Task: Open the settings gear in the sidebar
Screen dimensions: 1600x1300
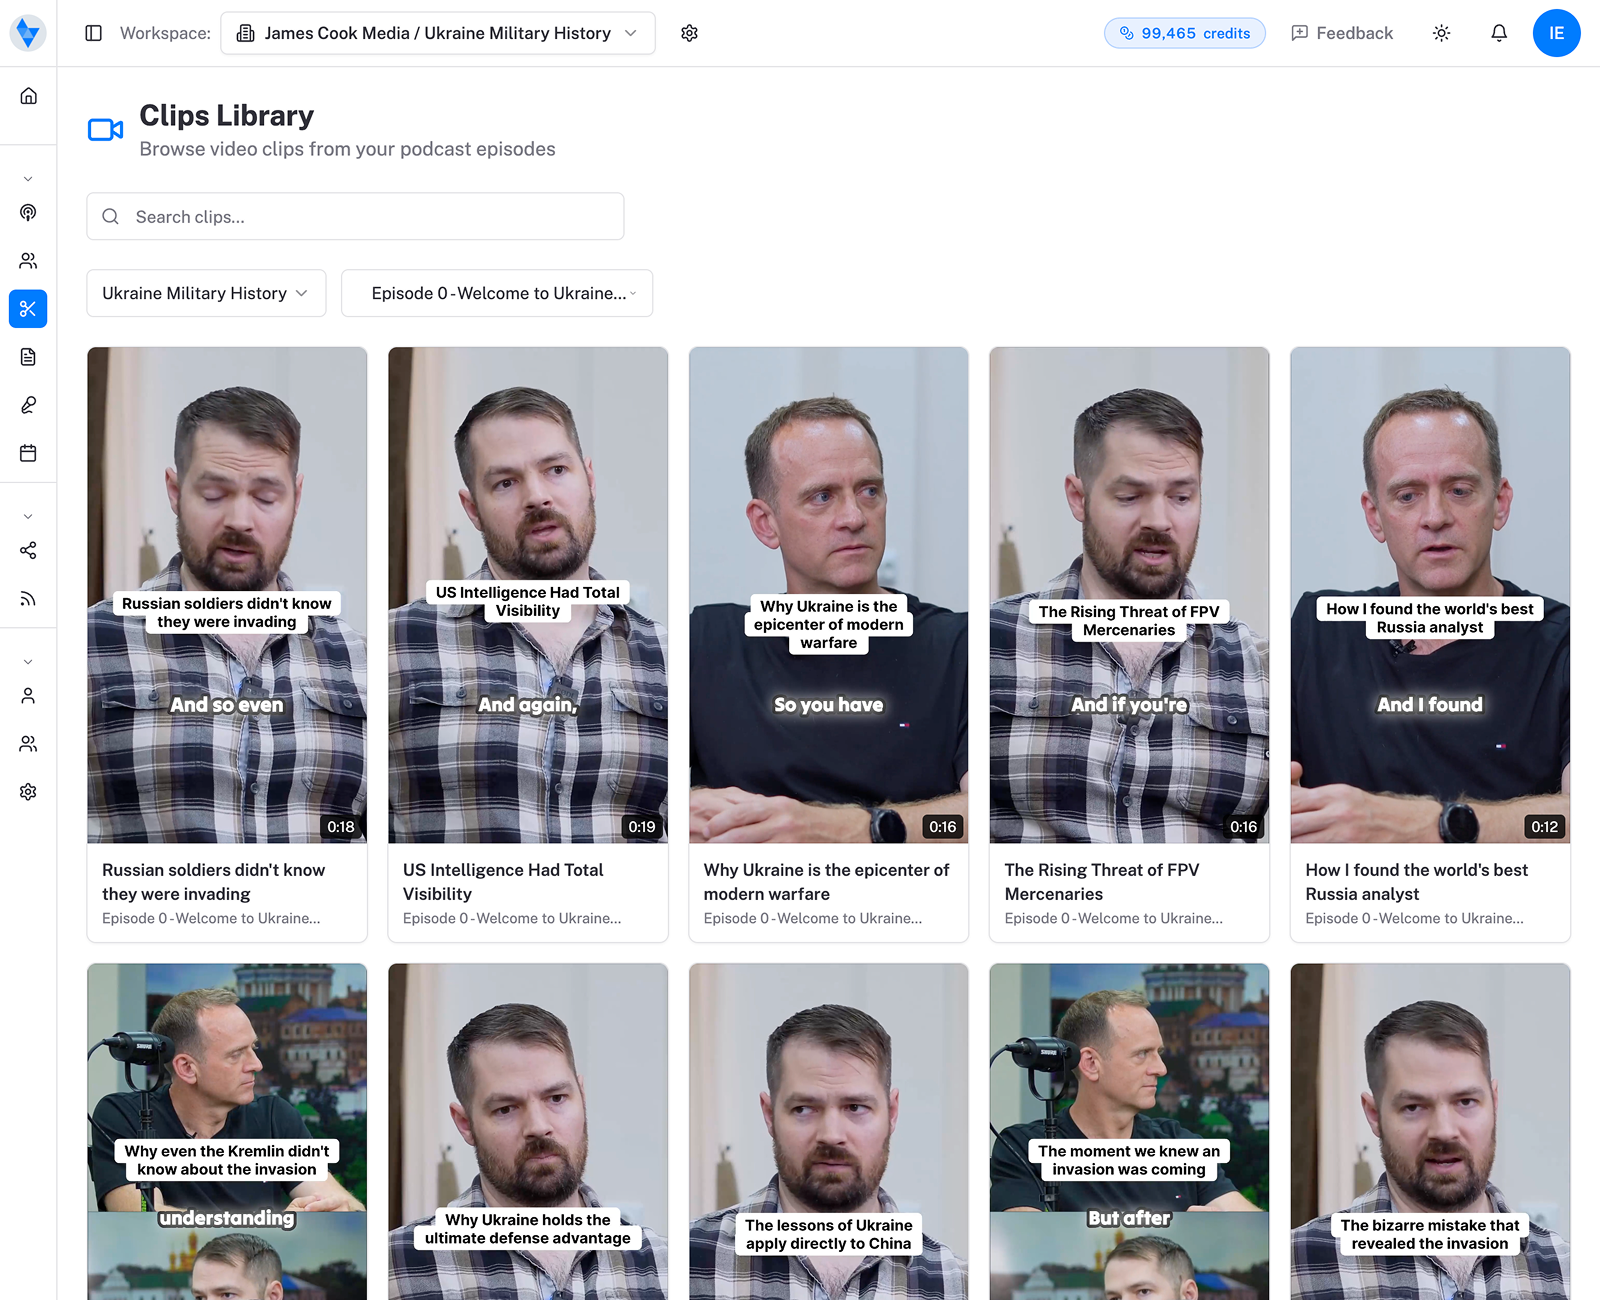Action: (28, 792)
